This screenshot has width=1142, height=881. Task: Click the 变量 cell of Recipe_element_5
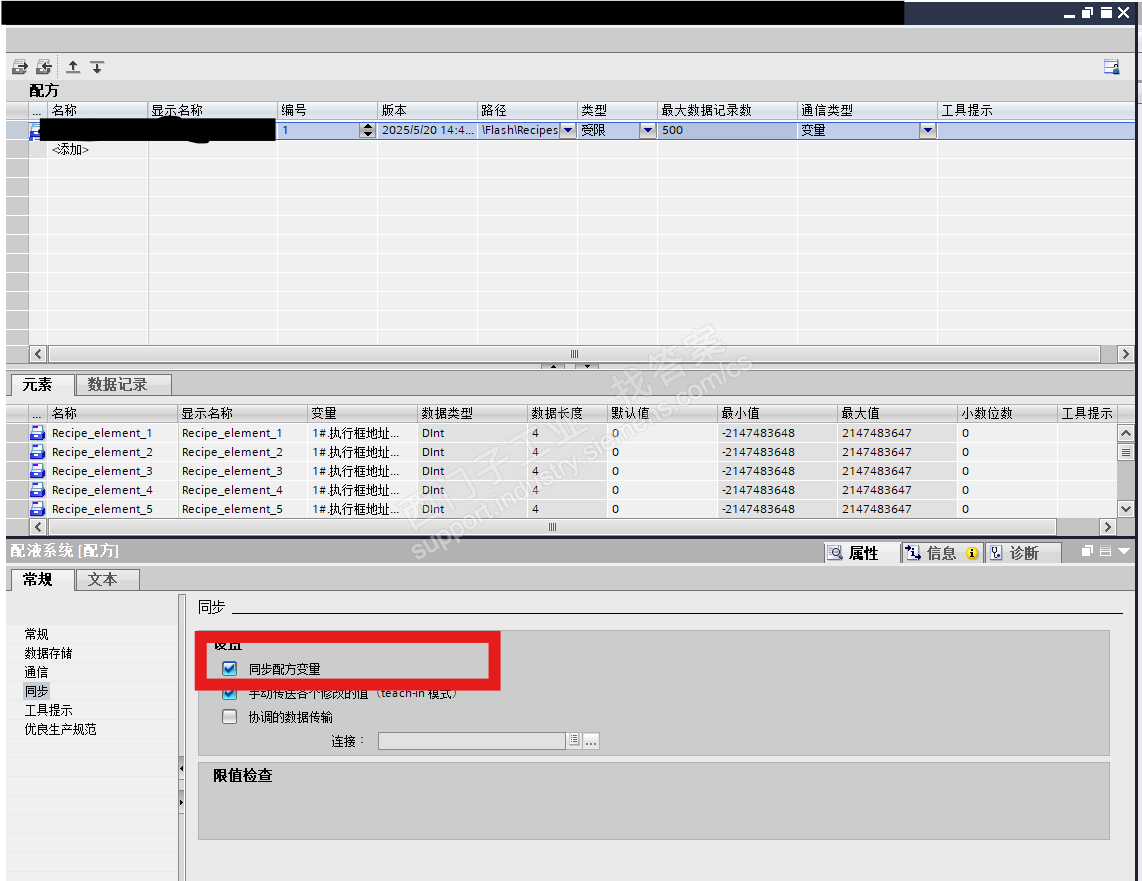(363, 508)
